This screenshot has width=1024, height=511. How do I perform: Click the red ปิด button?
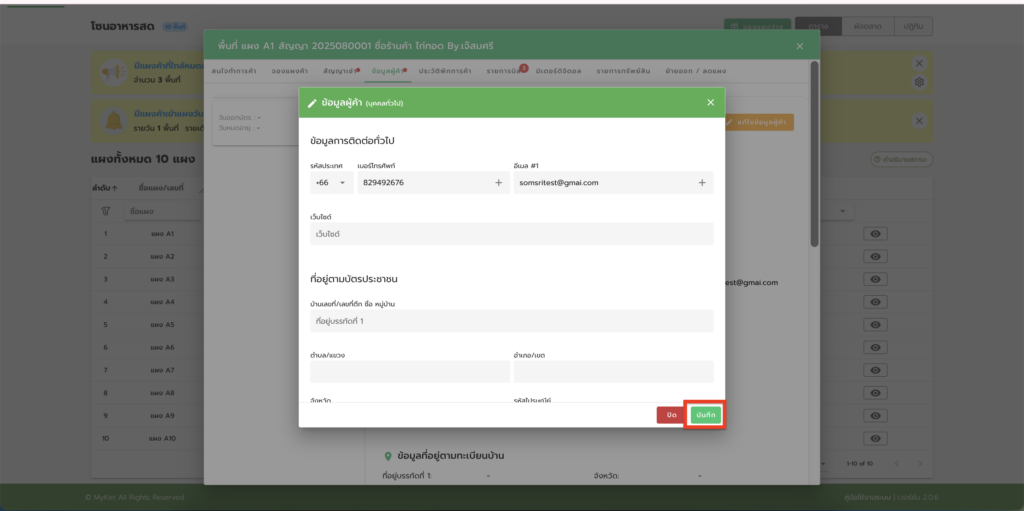[671, 416]
